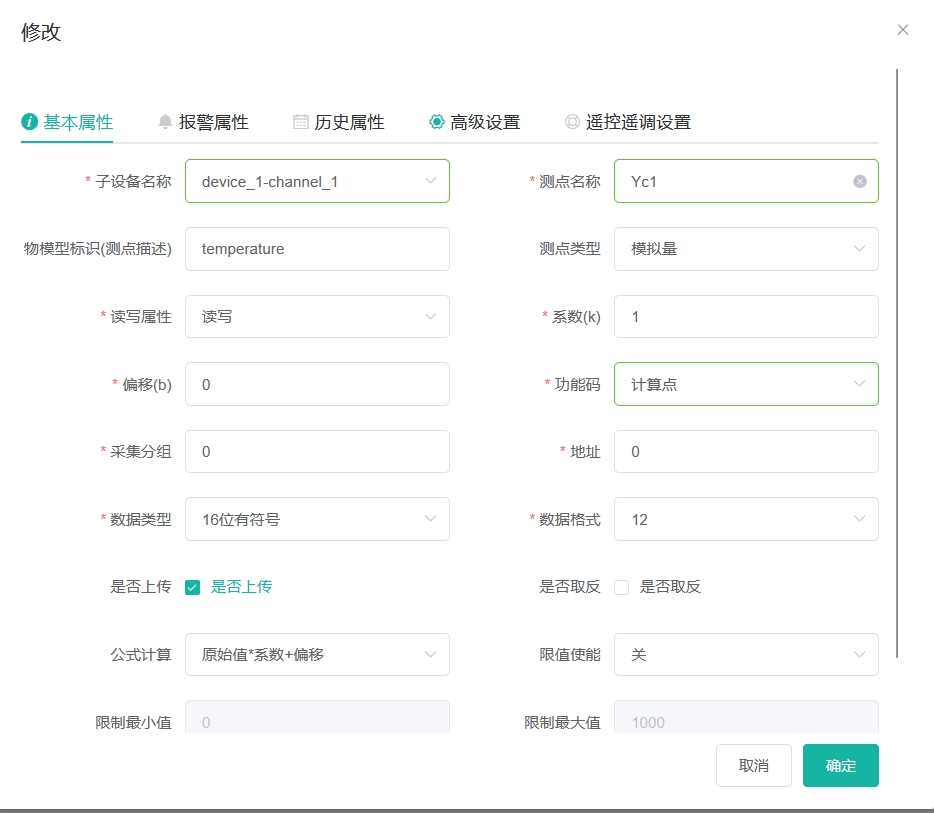Enable the 是否取反 checkbox
This screenshot has width=934, height=813.
coord(621,588)
